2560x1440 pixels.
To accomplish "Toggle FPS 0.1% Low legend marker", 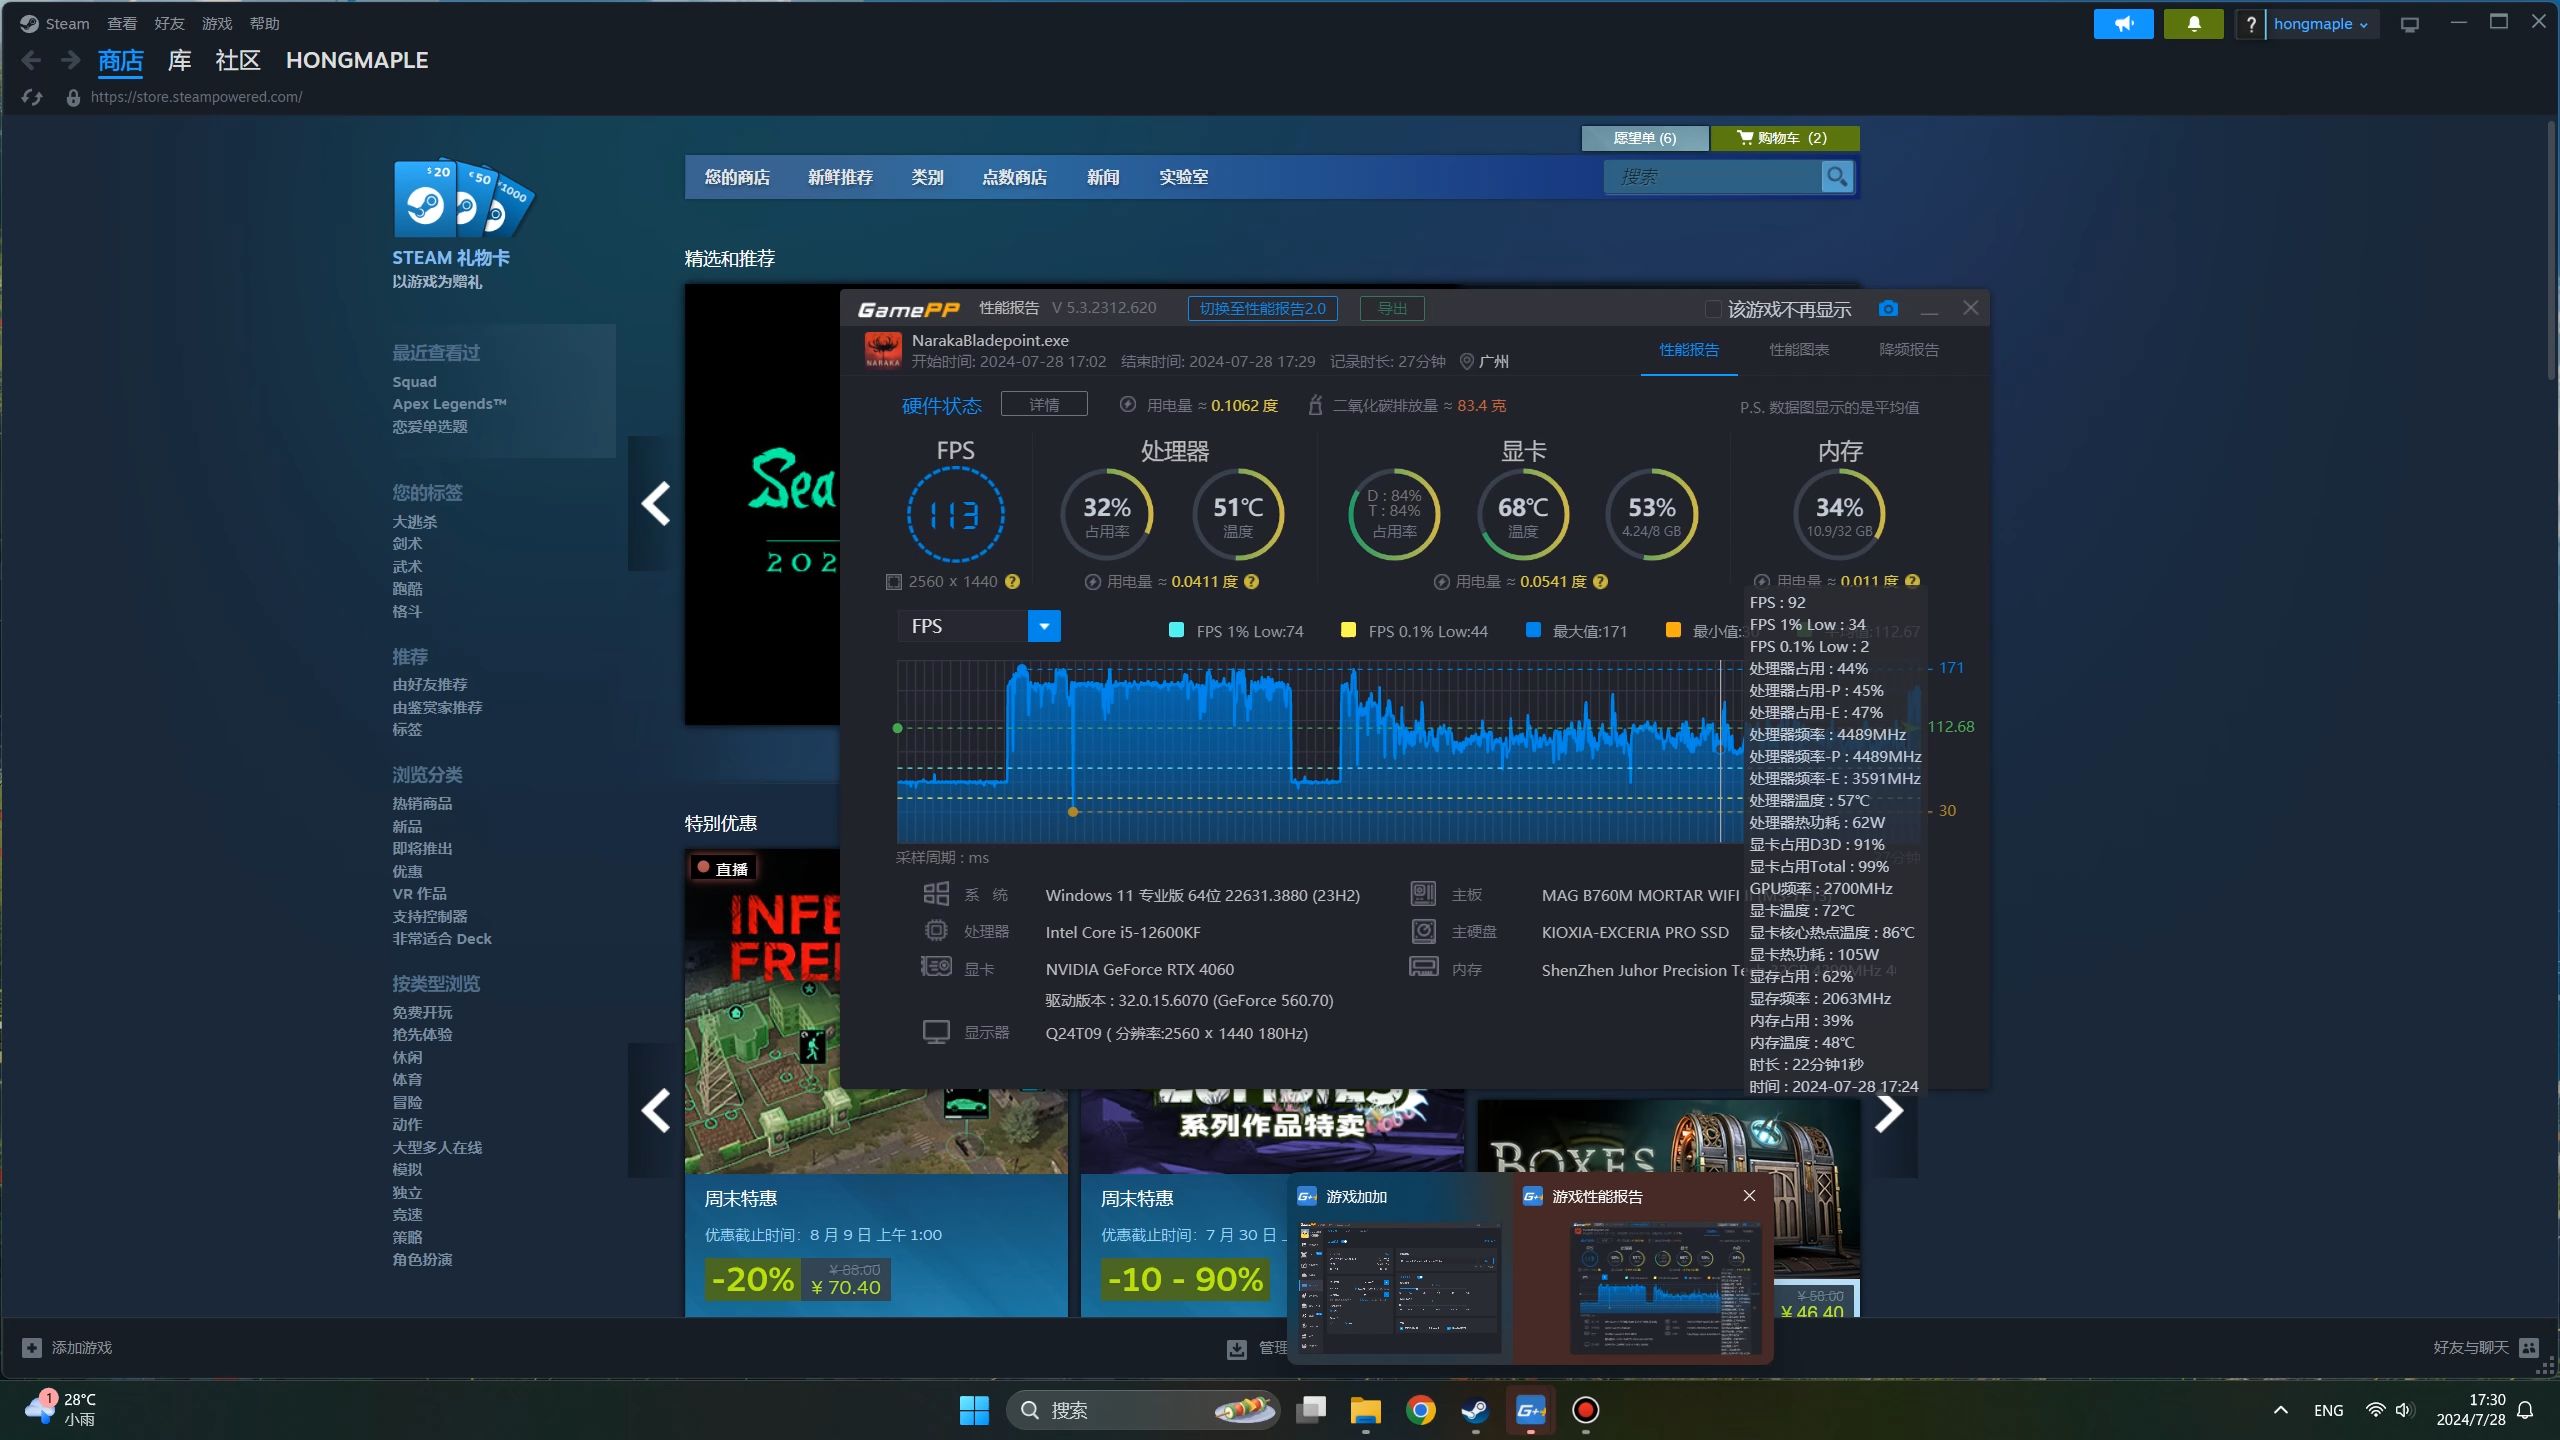I will click(1348, 630).
